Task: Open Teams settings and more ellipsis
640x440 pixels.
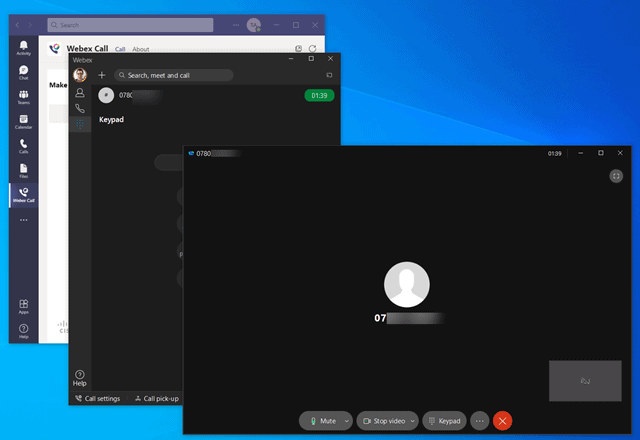Action: (236, 25)
